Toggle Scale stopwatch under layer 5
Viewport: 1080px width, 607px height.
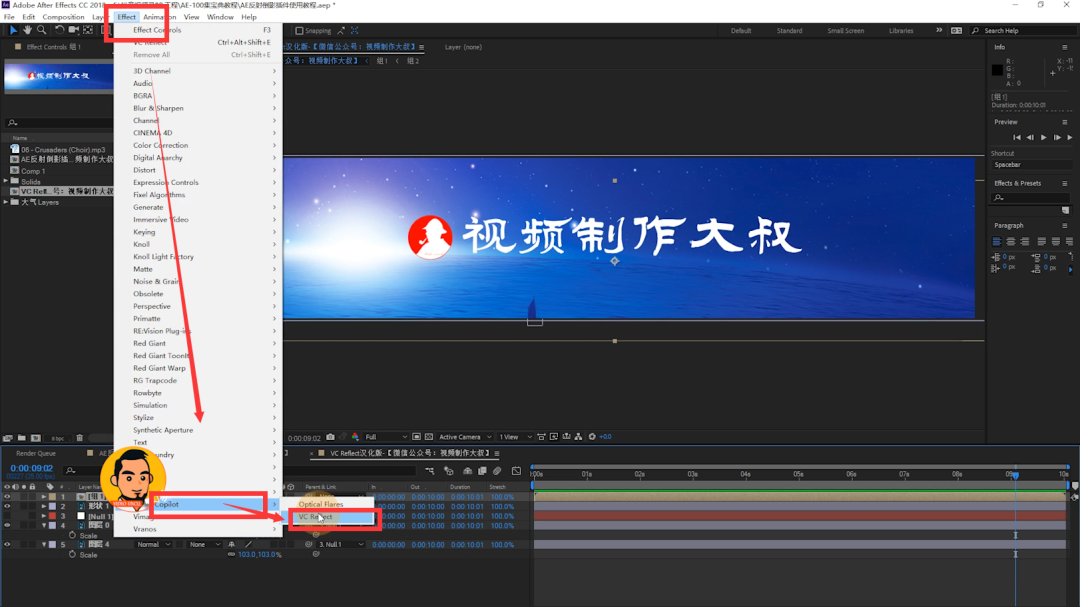[x=72, y=555]
